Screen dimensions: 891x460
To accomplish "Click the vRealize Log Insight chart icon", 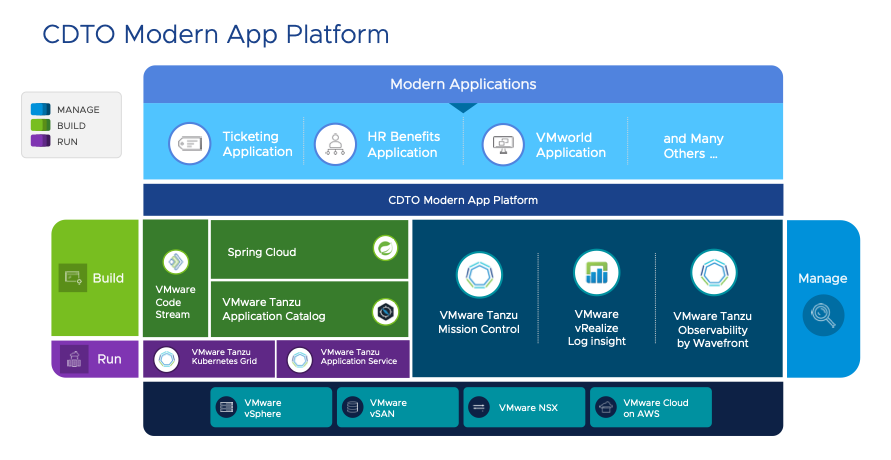I will coord(596,273).
